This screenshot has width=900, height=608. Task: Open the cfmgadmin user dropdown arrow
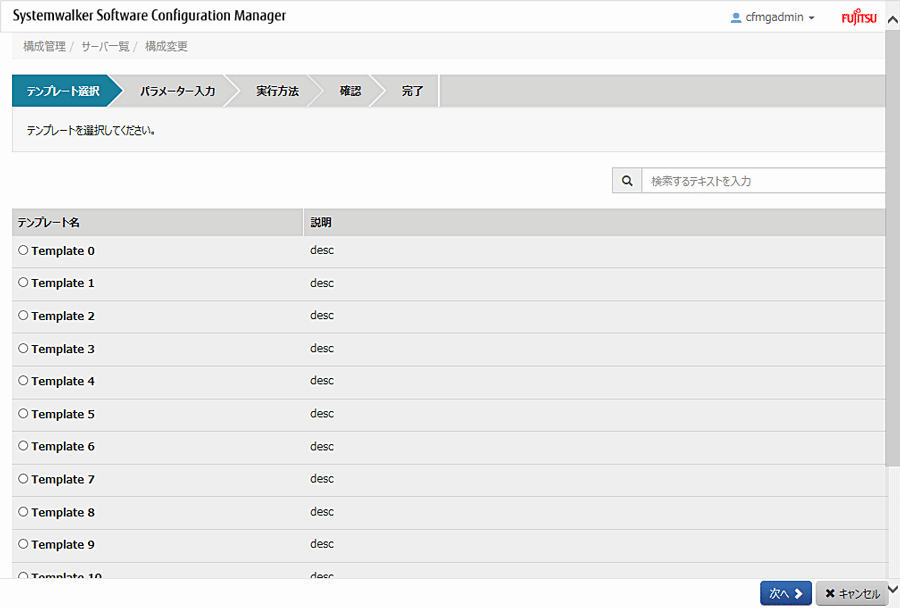pos(812,18)
